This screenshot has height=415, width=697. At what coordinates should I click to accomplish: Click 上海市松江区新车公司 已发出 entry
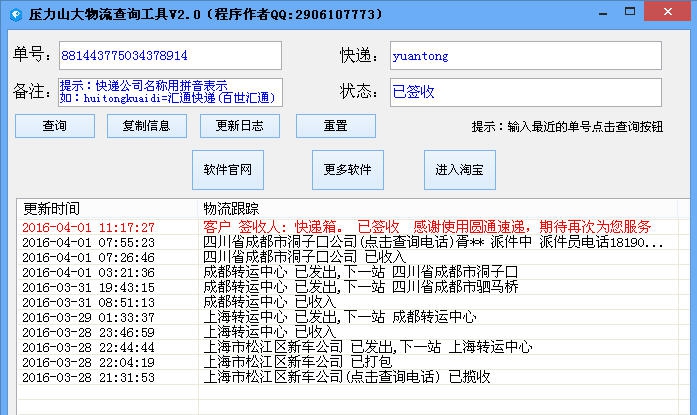coord(368,347)
